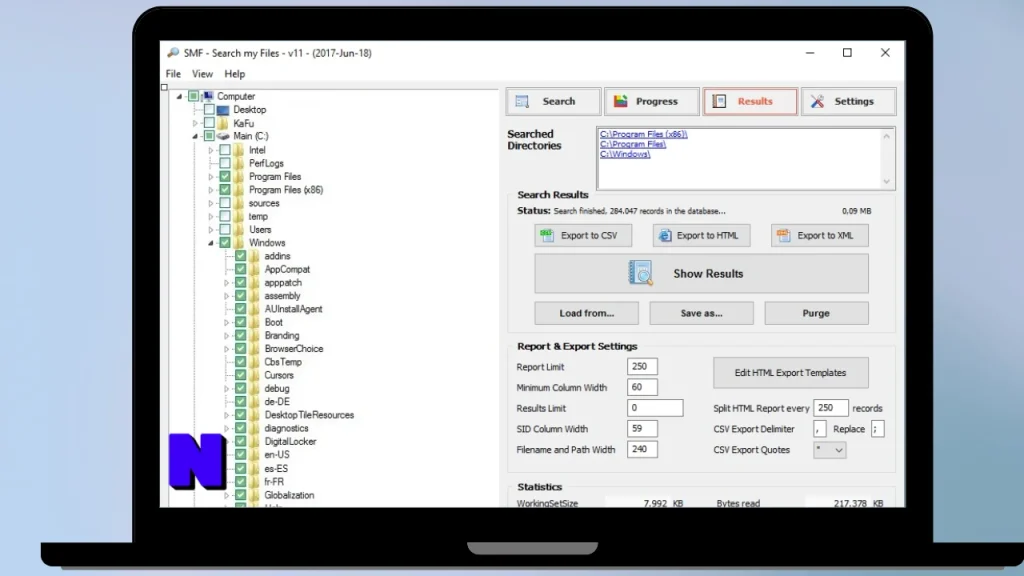Screen dimensions: 1024x576
Task: Expand the assembly folder node
Action: [x=227, y=296]
